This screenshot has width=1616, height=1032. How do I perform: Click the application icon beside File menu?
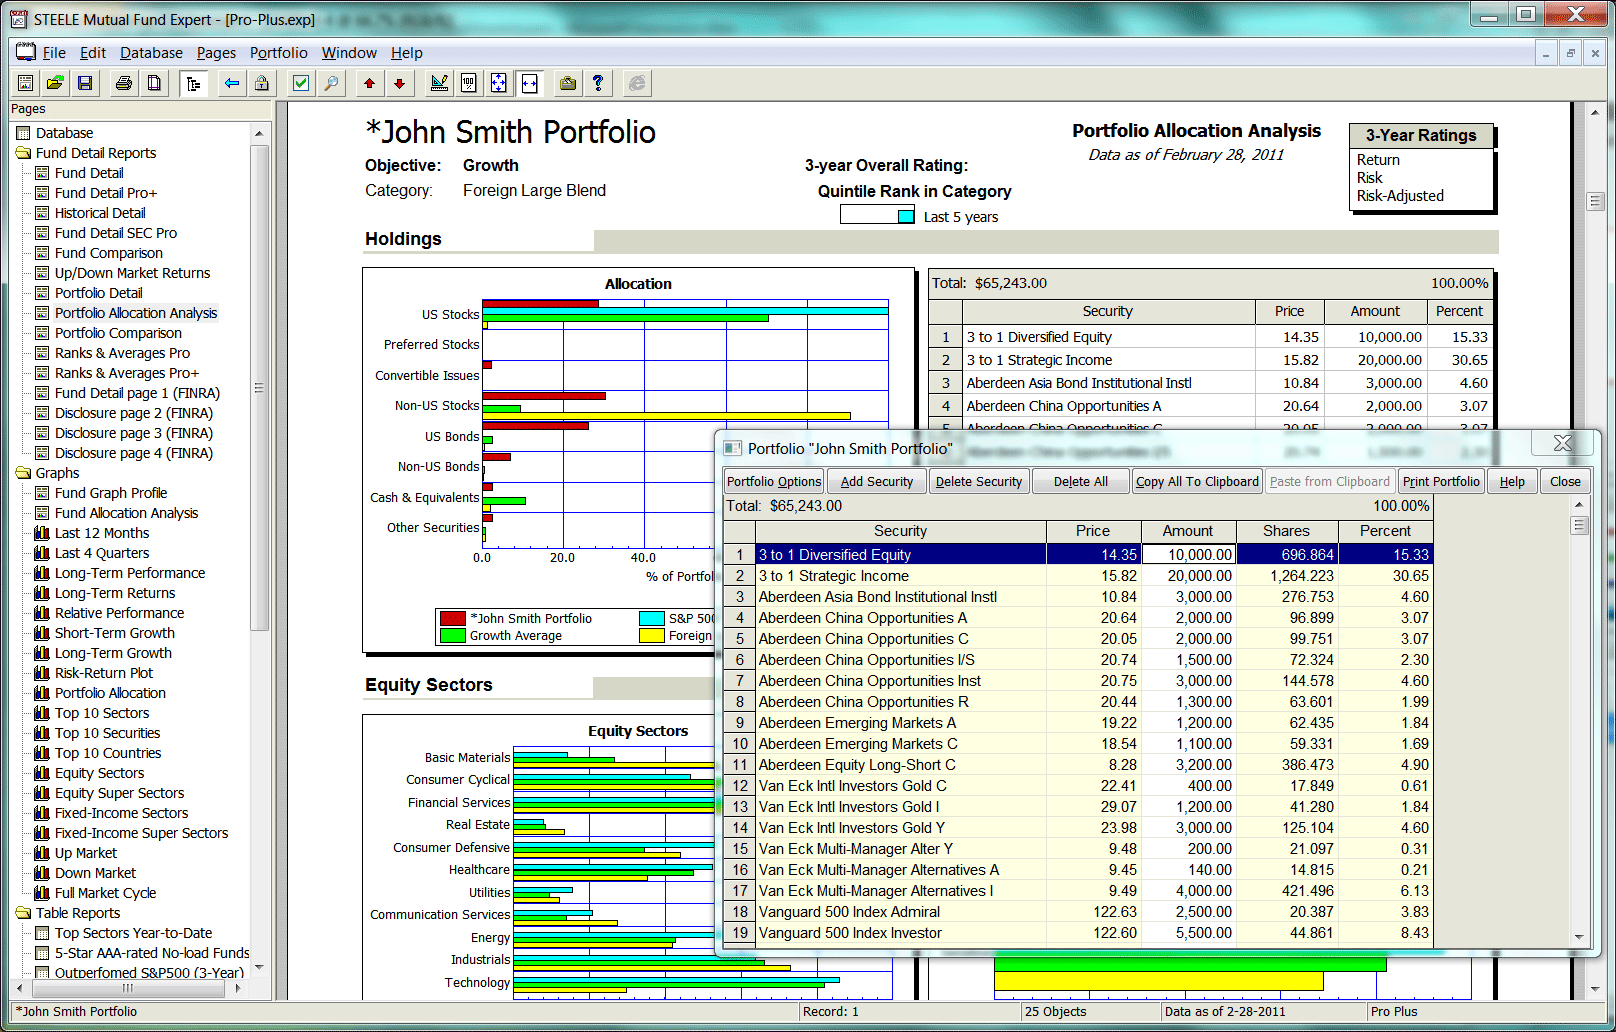[x=25, y=52]
